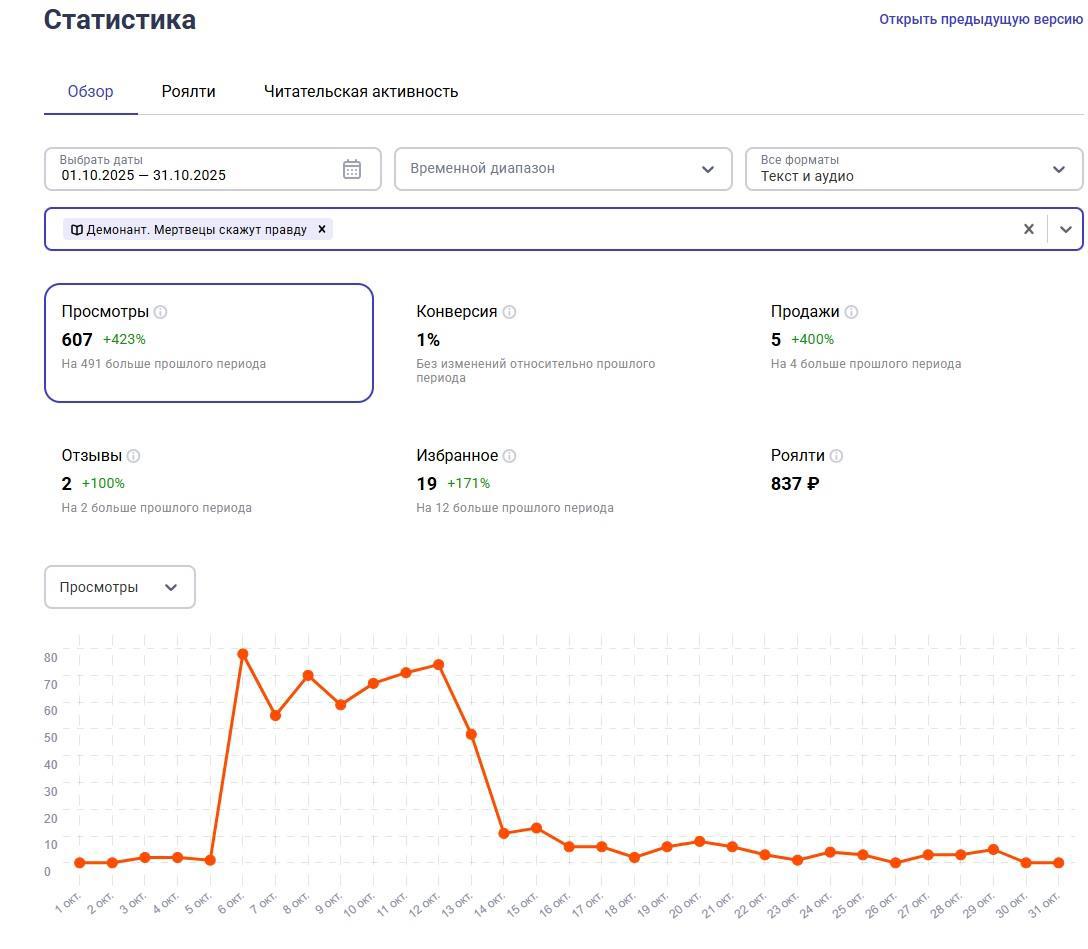Click info icon next to Продажи

pos(851,312)
